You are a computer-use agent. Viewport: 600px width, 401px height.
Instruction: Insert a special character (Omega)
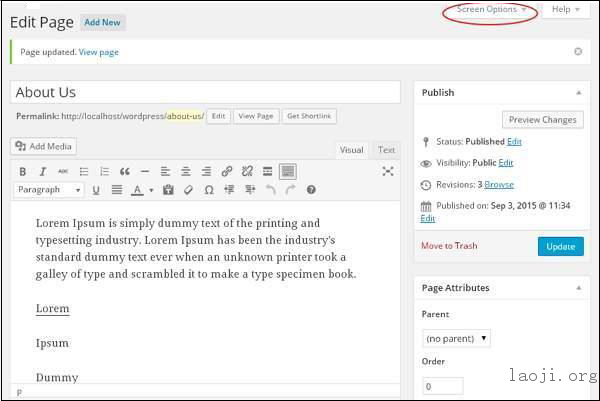coord(209,190)
